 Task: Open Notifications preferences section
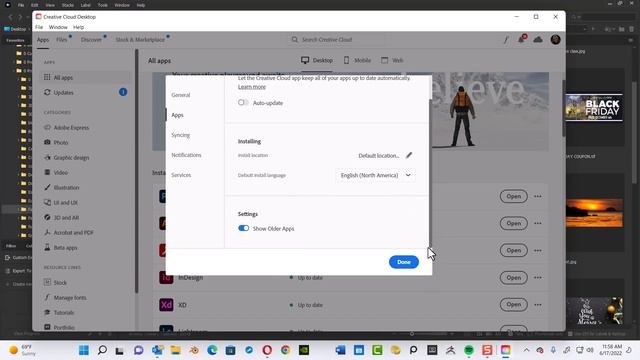point(186,155)
